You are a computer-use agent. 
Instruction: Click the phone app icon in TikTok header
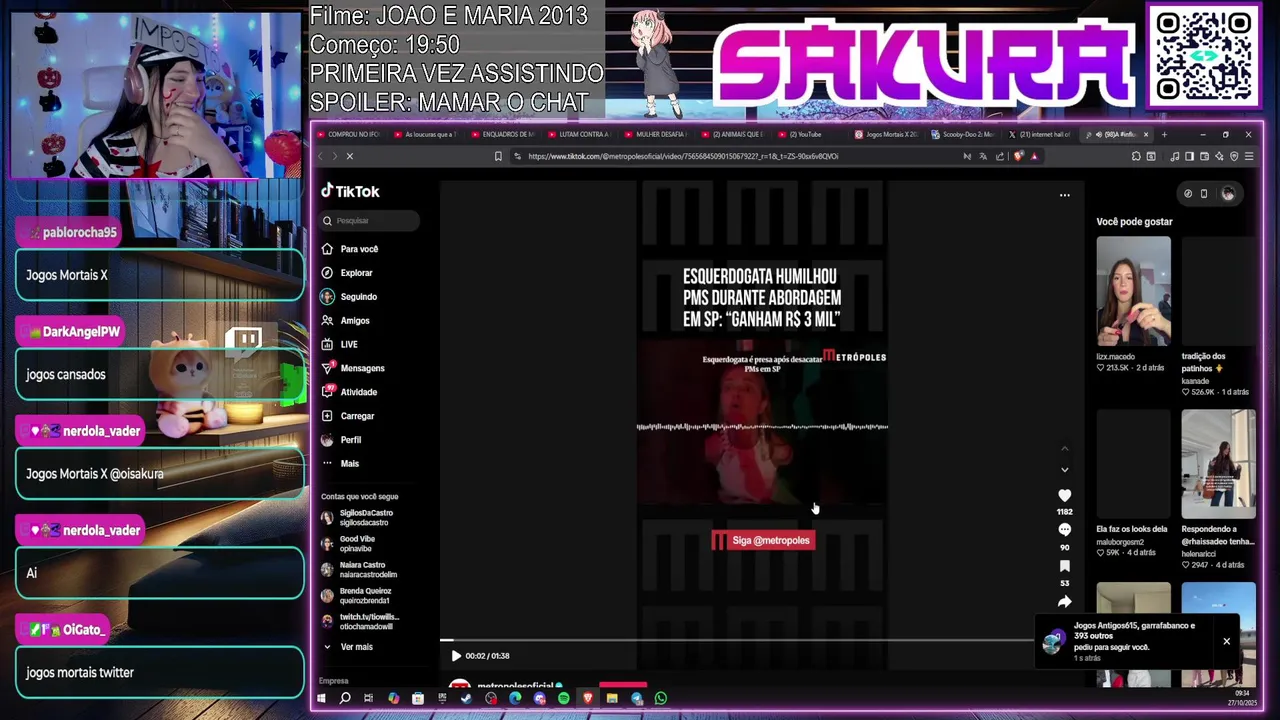point(1204,194)
